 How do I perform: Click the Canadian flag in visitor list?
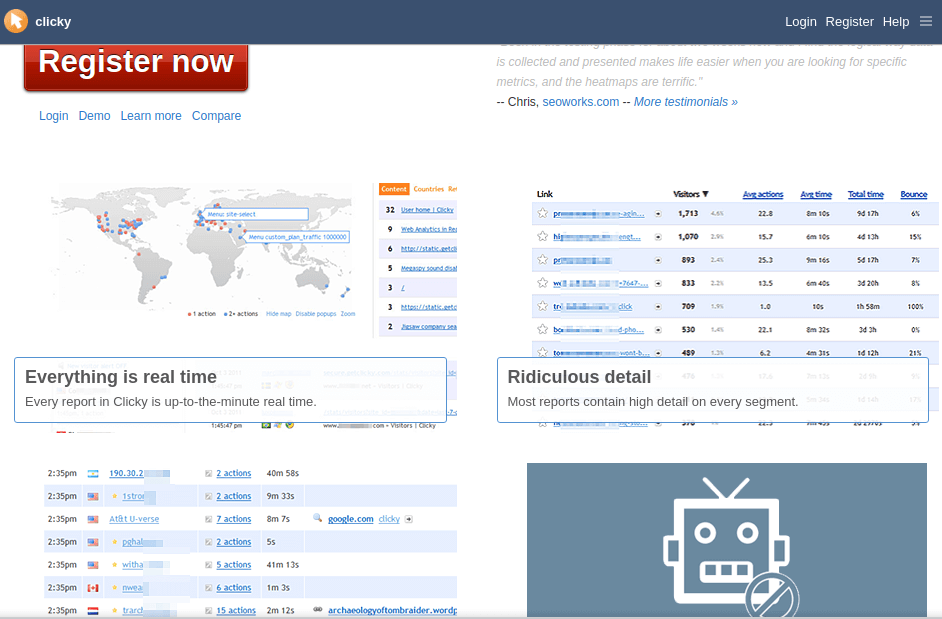[x=93, y=588]
